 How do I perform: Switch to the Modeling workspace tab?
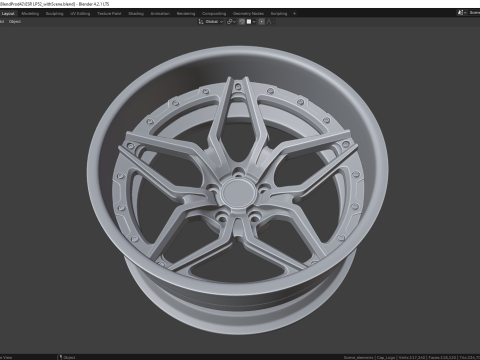coord(30,14)
